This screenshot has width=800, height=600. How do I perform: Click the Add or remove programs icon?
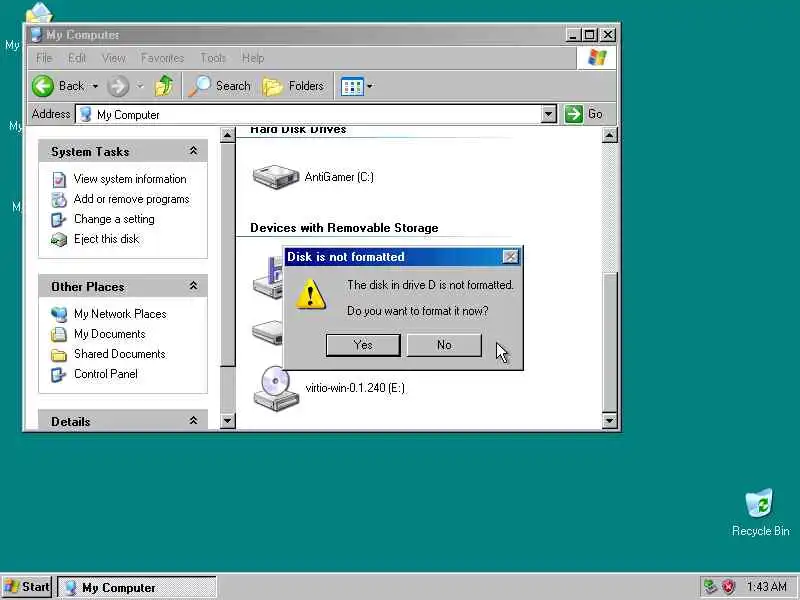coord(59,199)
